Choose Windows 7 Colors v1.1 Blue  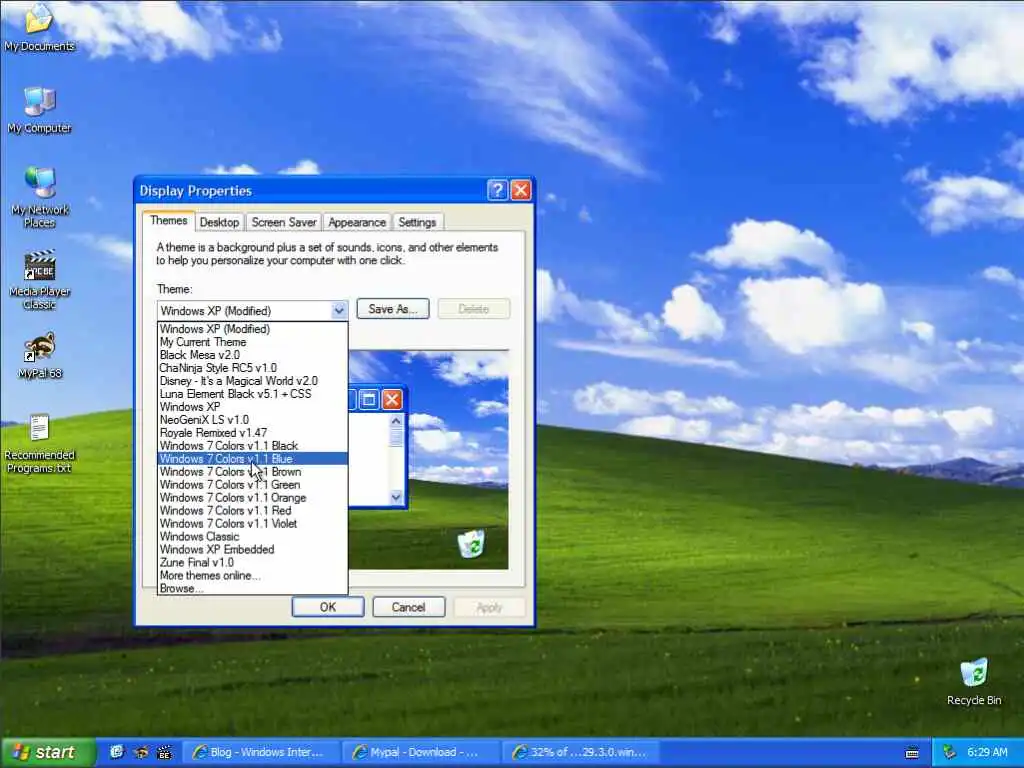click(253, 459)
